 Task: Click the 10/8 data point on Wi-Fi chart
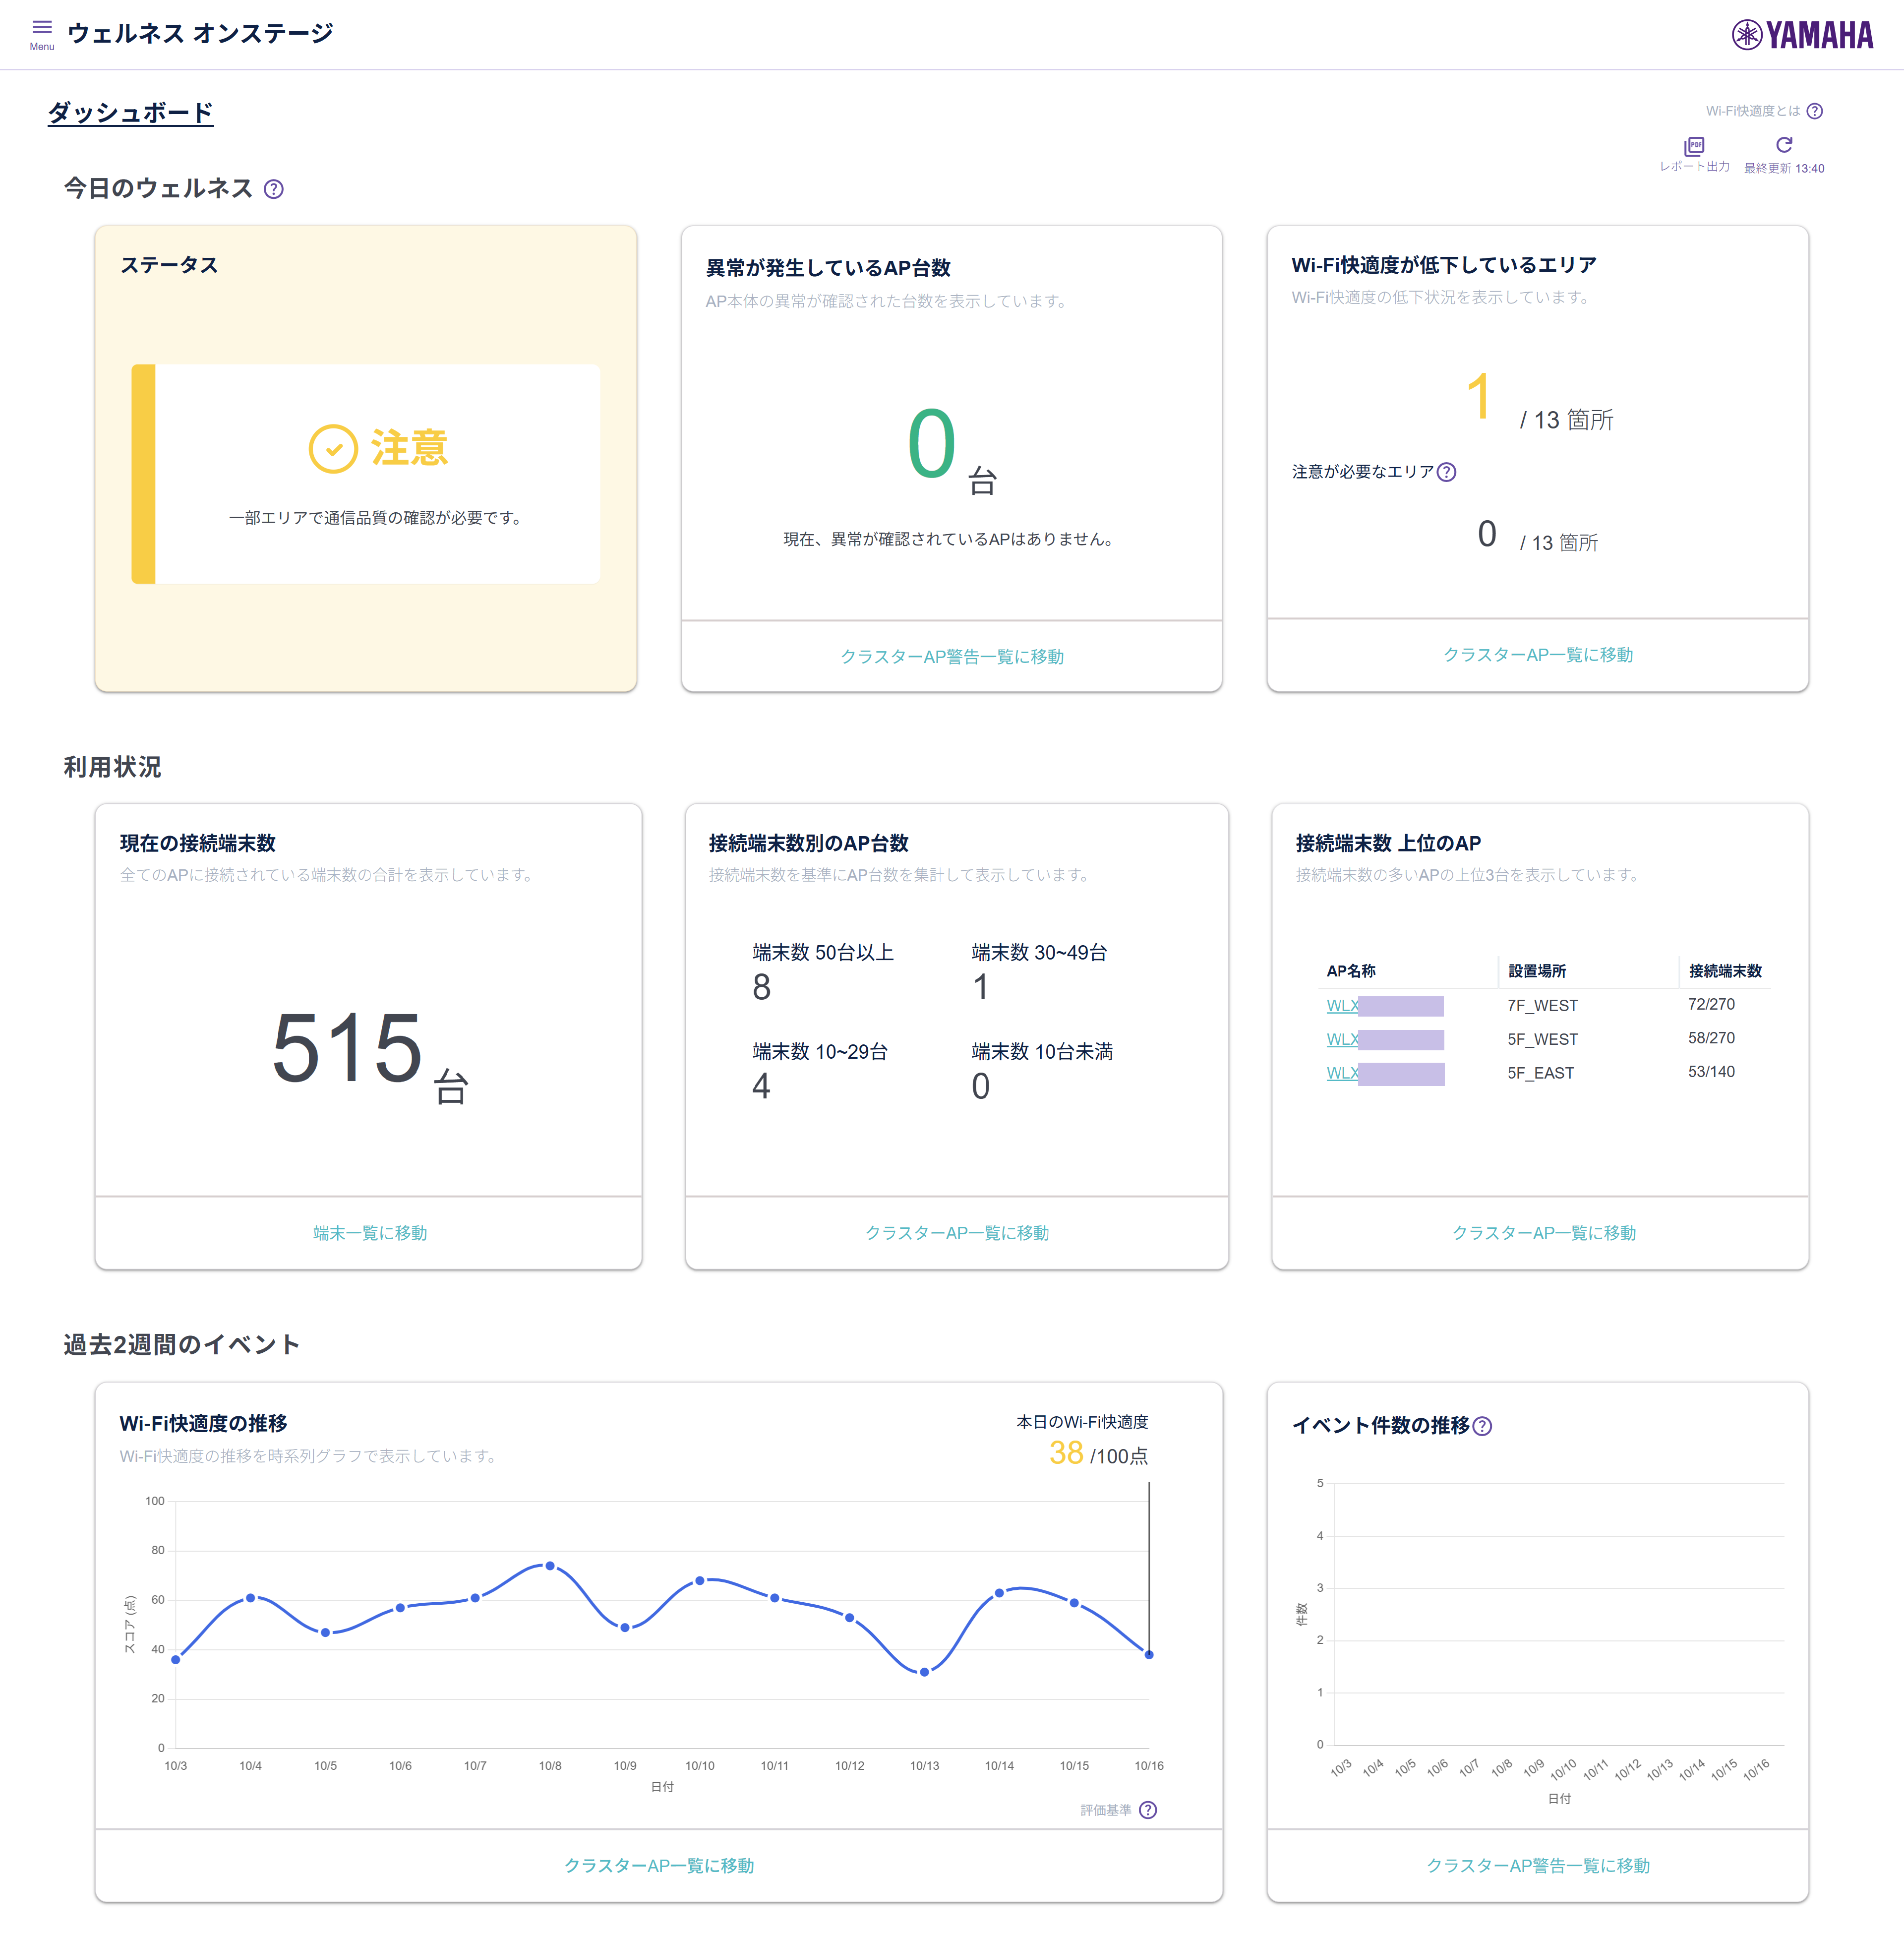[x=550, y=1566]
